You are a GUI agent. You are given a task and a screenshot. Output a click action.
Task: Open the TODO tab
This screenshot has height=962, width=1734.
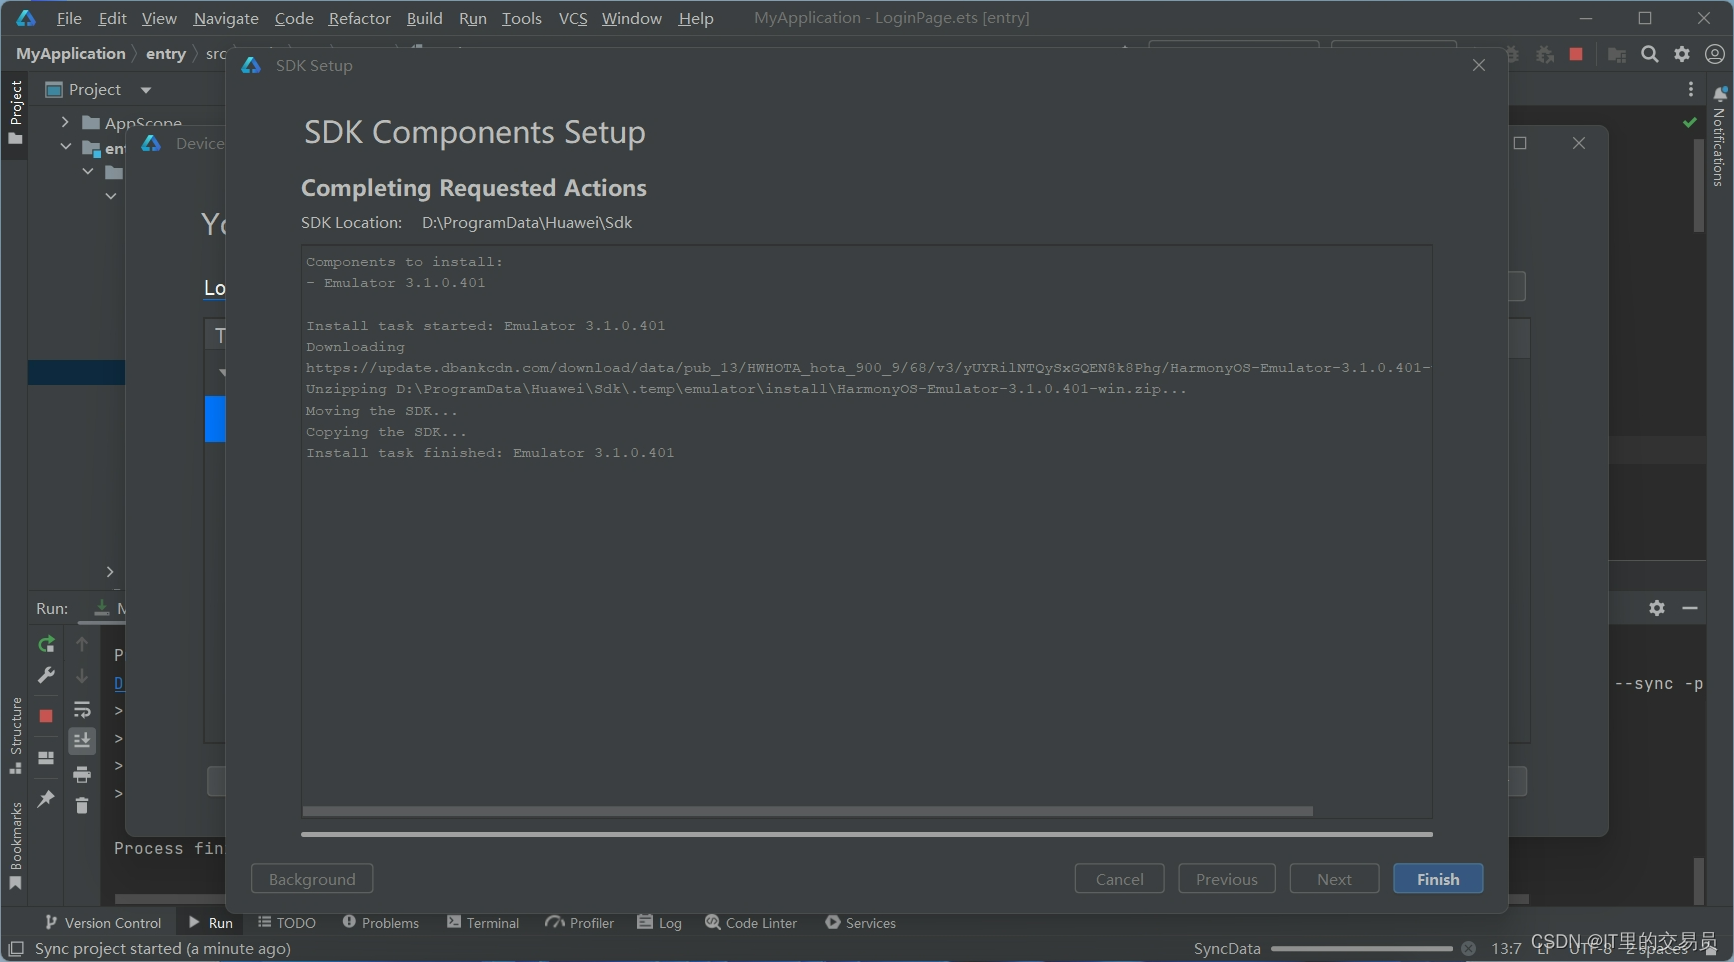[x=287, y=923]
